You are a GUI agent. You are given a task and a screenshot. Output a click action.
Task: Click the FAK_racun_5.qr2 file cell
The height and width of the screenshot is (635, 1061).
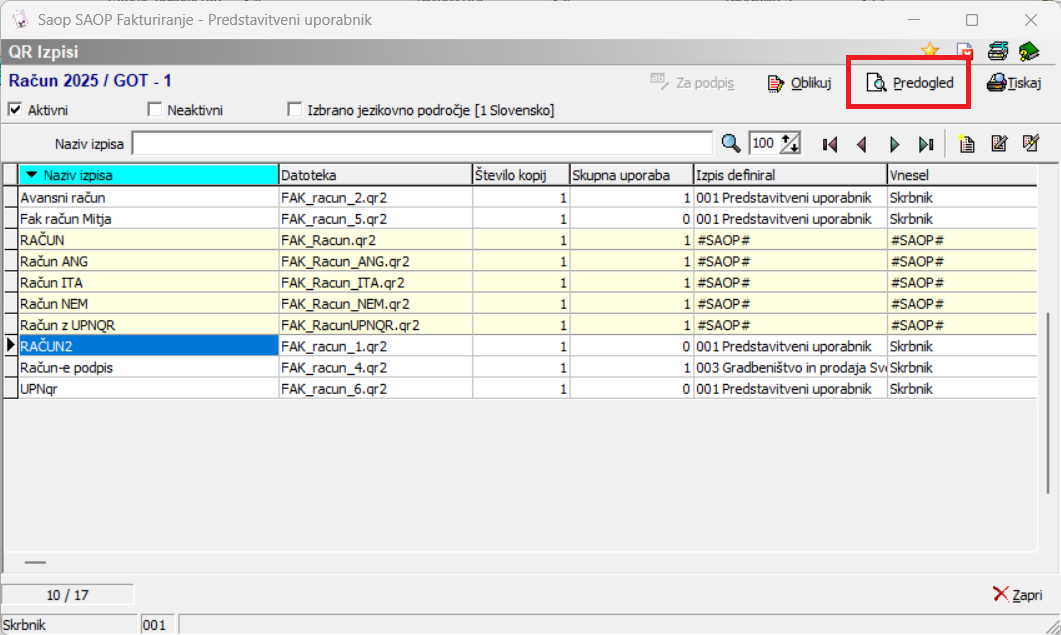376,219
